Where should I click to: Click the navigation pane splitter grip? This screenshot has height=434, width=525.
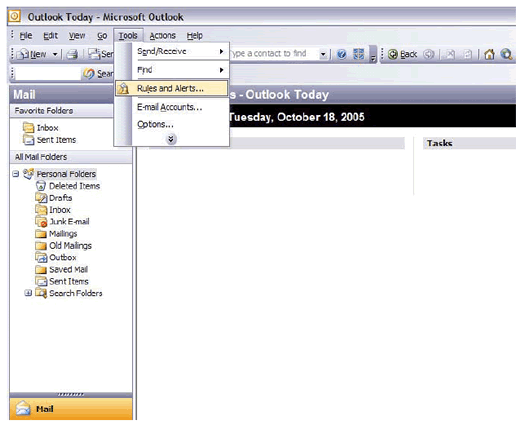click(x=71, y=394)
